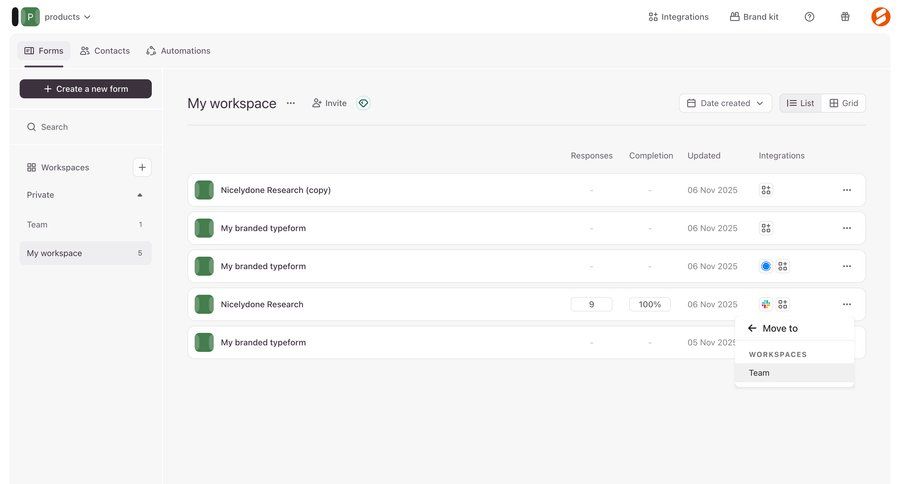This screenshot has width=900, height=484.
Task: Open the Contacts tab
Action: tap(104, 51)
